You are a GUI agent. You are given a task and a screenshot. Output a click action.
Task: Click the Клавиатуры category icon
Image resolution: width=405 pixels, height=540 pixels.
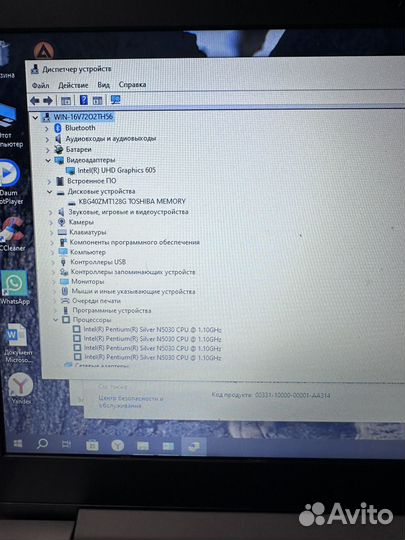pyautogui.click(x=62, y=232)
